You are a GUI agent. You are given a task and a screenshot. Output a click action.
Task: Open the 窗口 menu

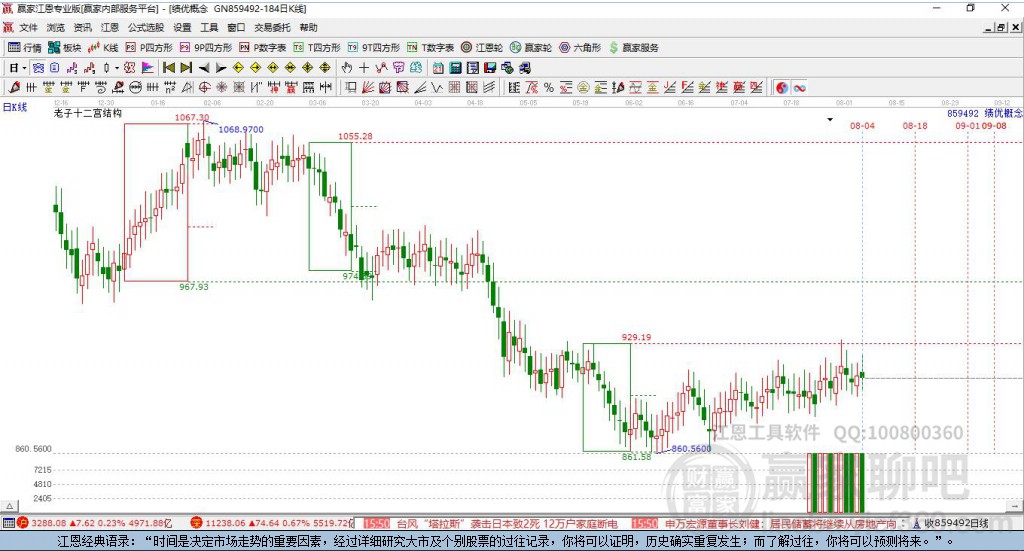pyautogui.click(x=236, y=27)
